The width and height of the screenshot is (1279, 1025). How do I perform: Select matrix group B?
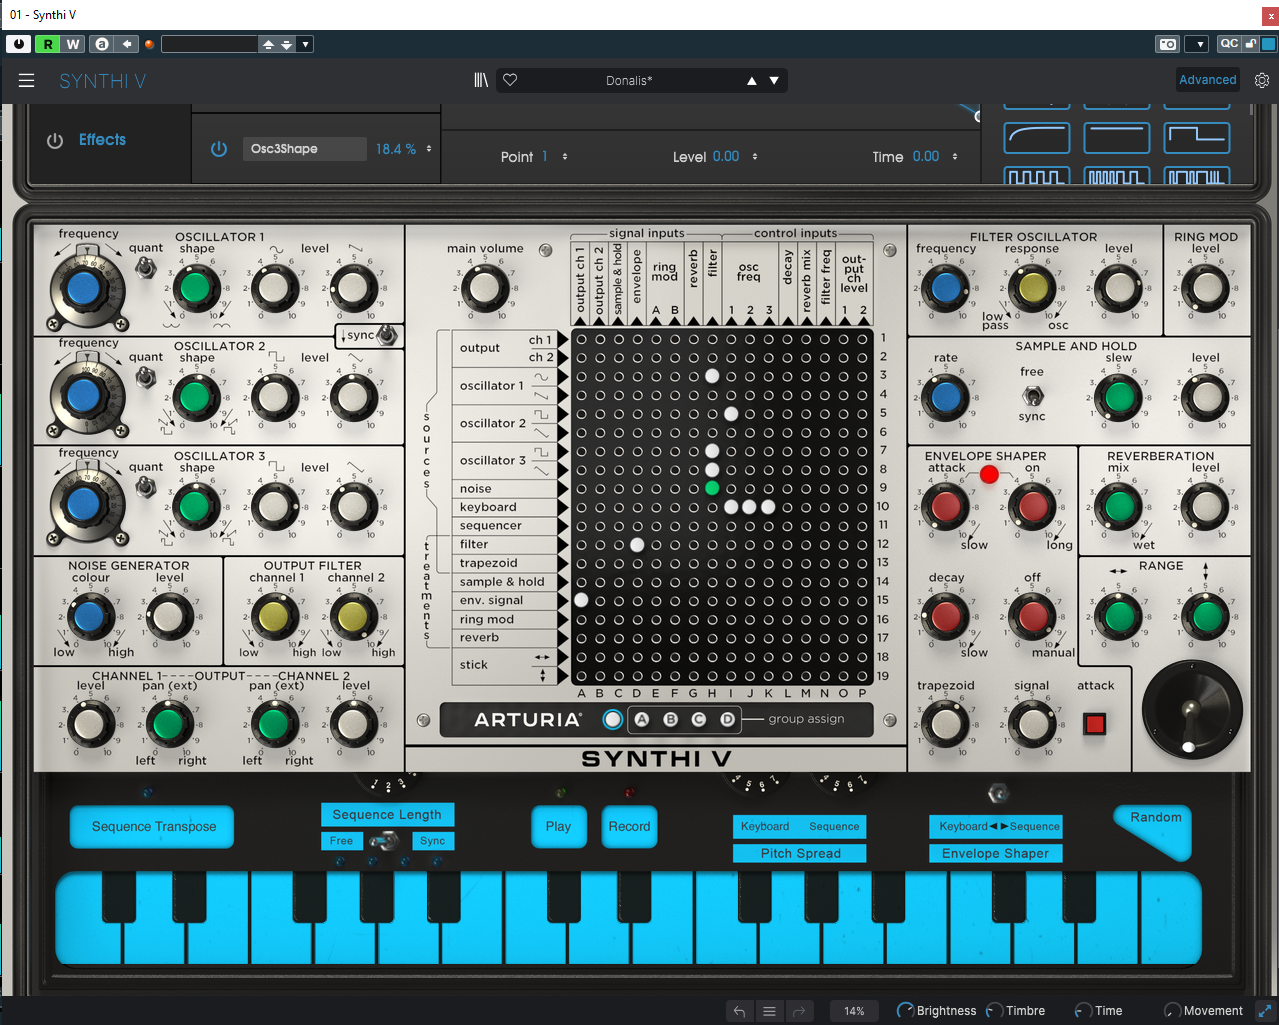[x=671, y=719]
